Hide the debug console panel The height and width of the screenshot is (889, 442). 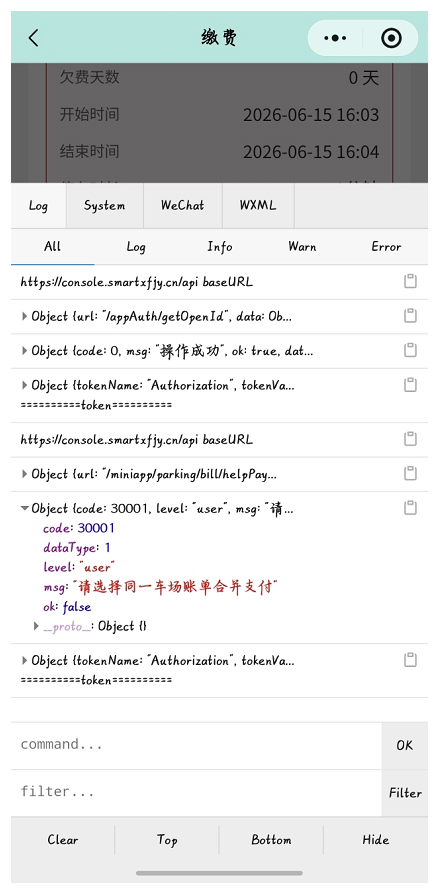(376, 840)
